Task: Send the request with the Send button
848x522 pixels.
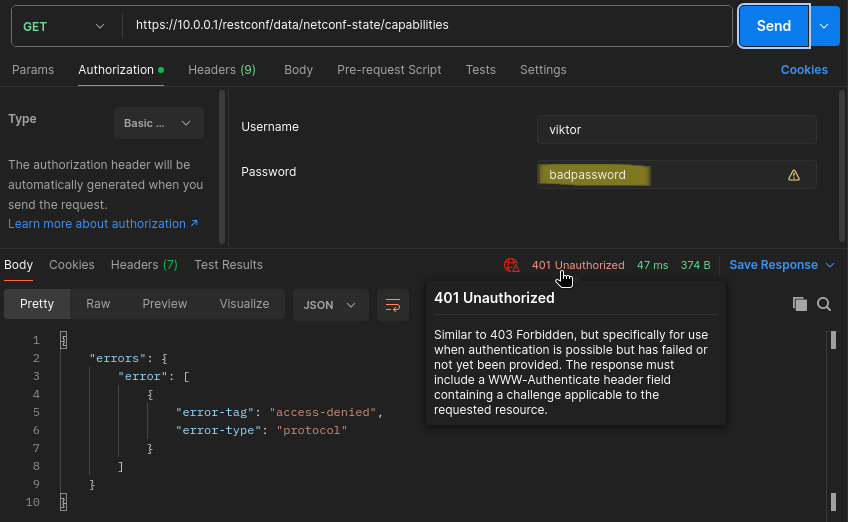Action: [x=774, y=26]
